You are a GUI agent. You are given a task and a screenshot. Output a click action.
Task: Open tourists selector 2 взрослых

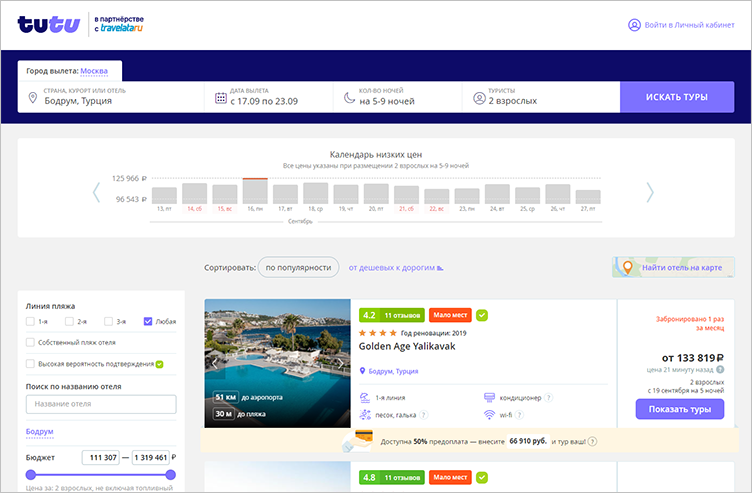[541, 97]
